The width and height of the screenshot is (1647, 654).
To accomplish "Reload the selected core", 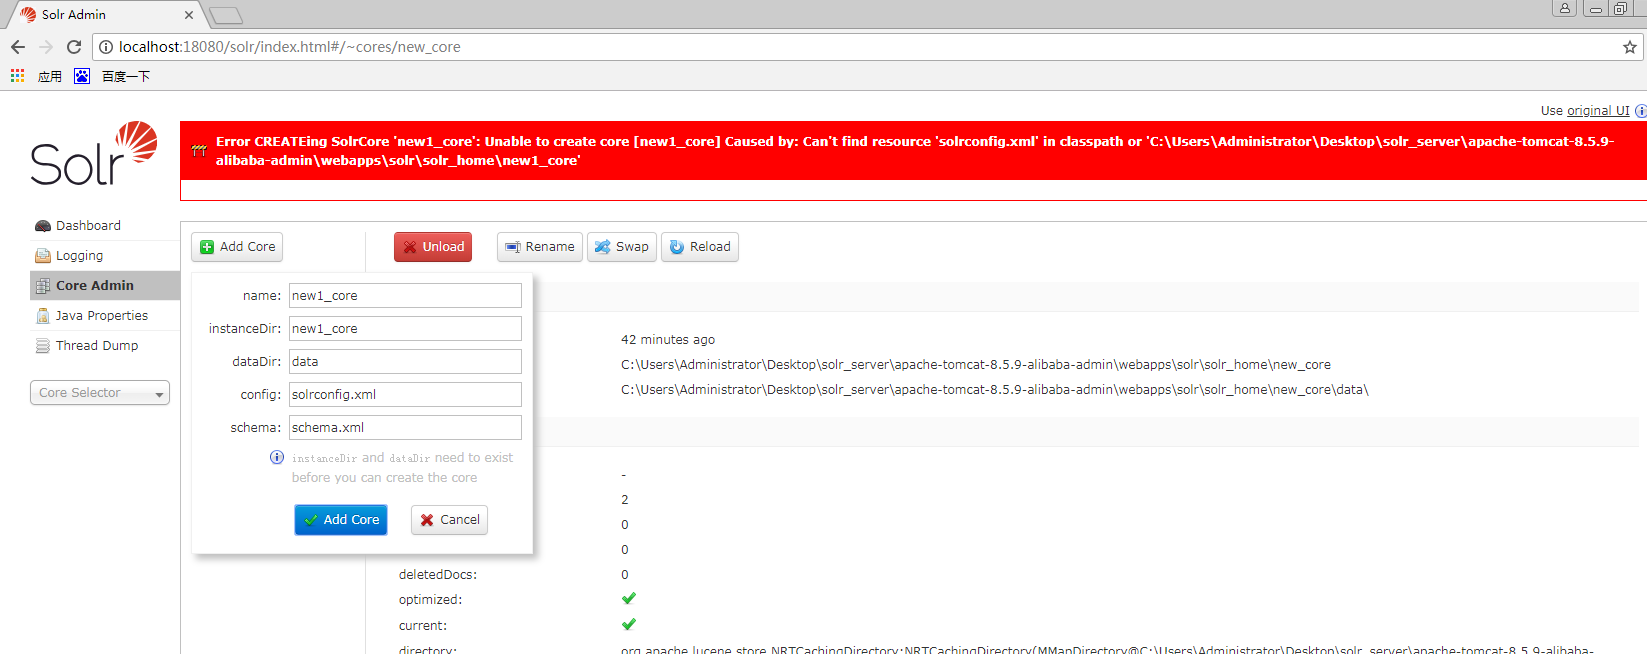I will pos(700,247).
